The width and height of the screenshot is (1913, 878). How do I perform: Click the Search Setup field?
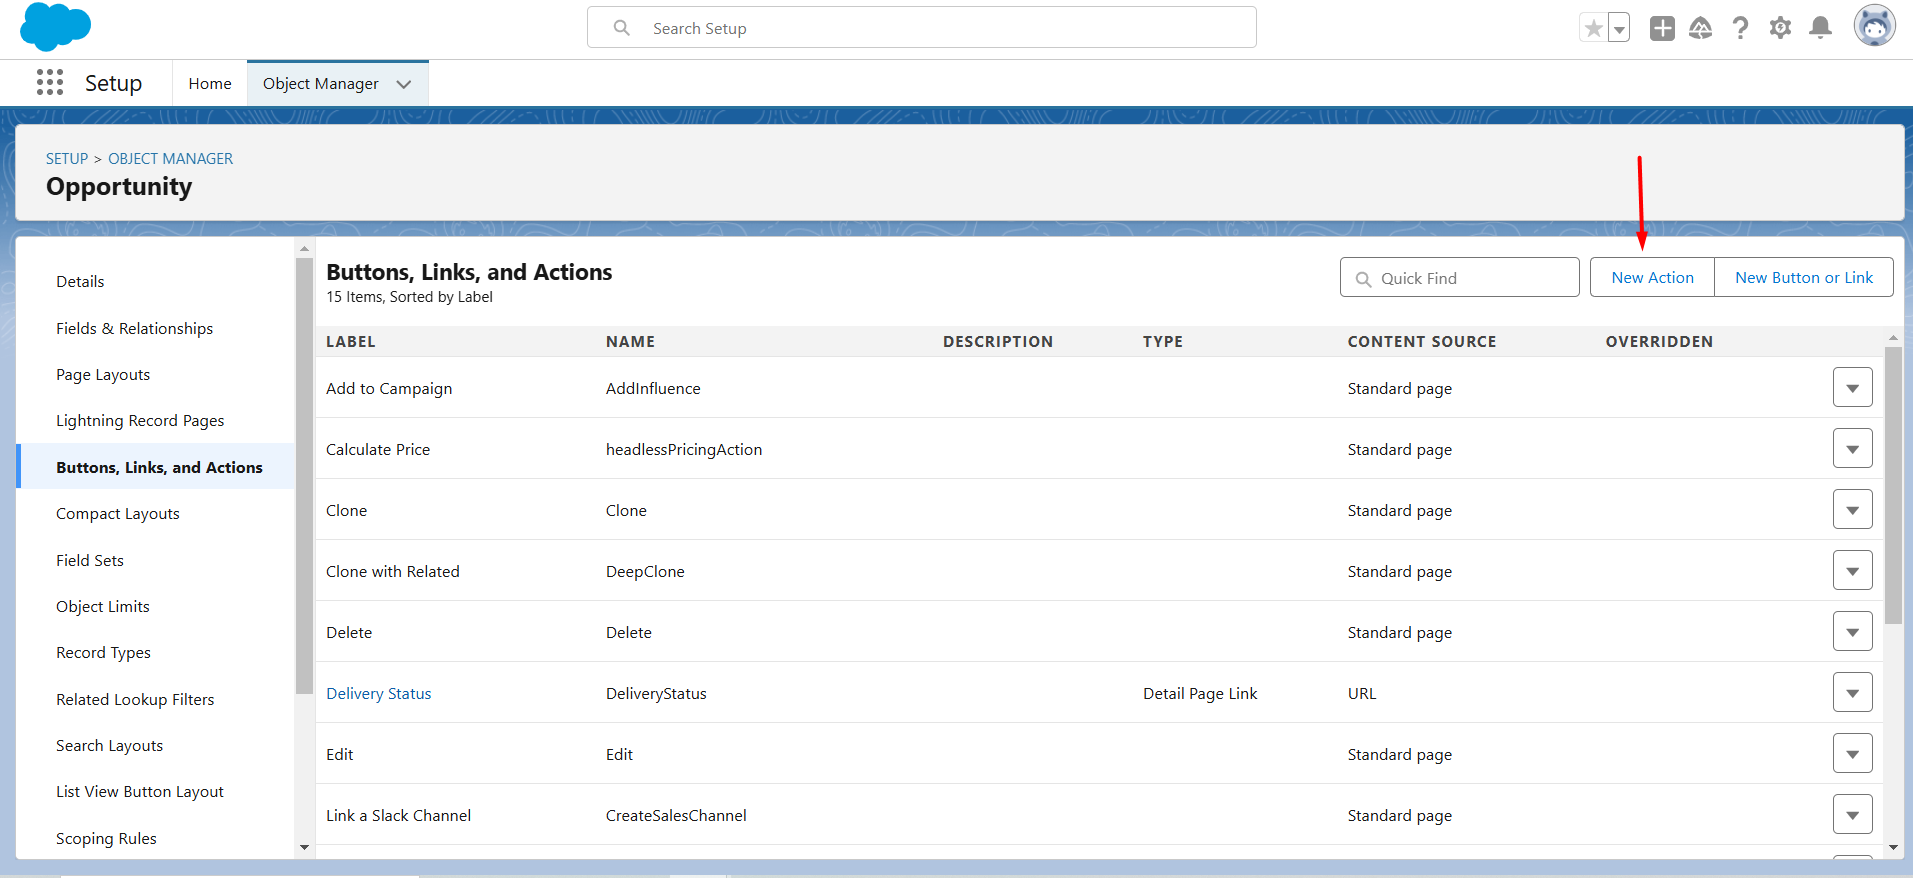(921, 28)
